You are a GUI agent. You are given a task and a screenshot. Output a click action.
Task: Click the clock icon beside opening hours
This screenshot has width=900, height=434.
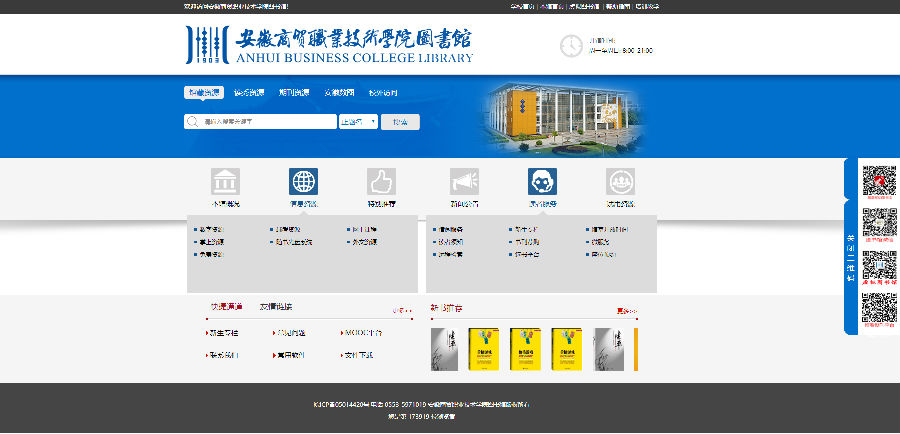pyautogui.click(x=571, y=45)
